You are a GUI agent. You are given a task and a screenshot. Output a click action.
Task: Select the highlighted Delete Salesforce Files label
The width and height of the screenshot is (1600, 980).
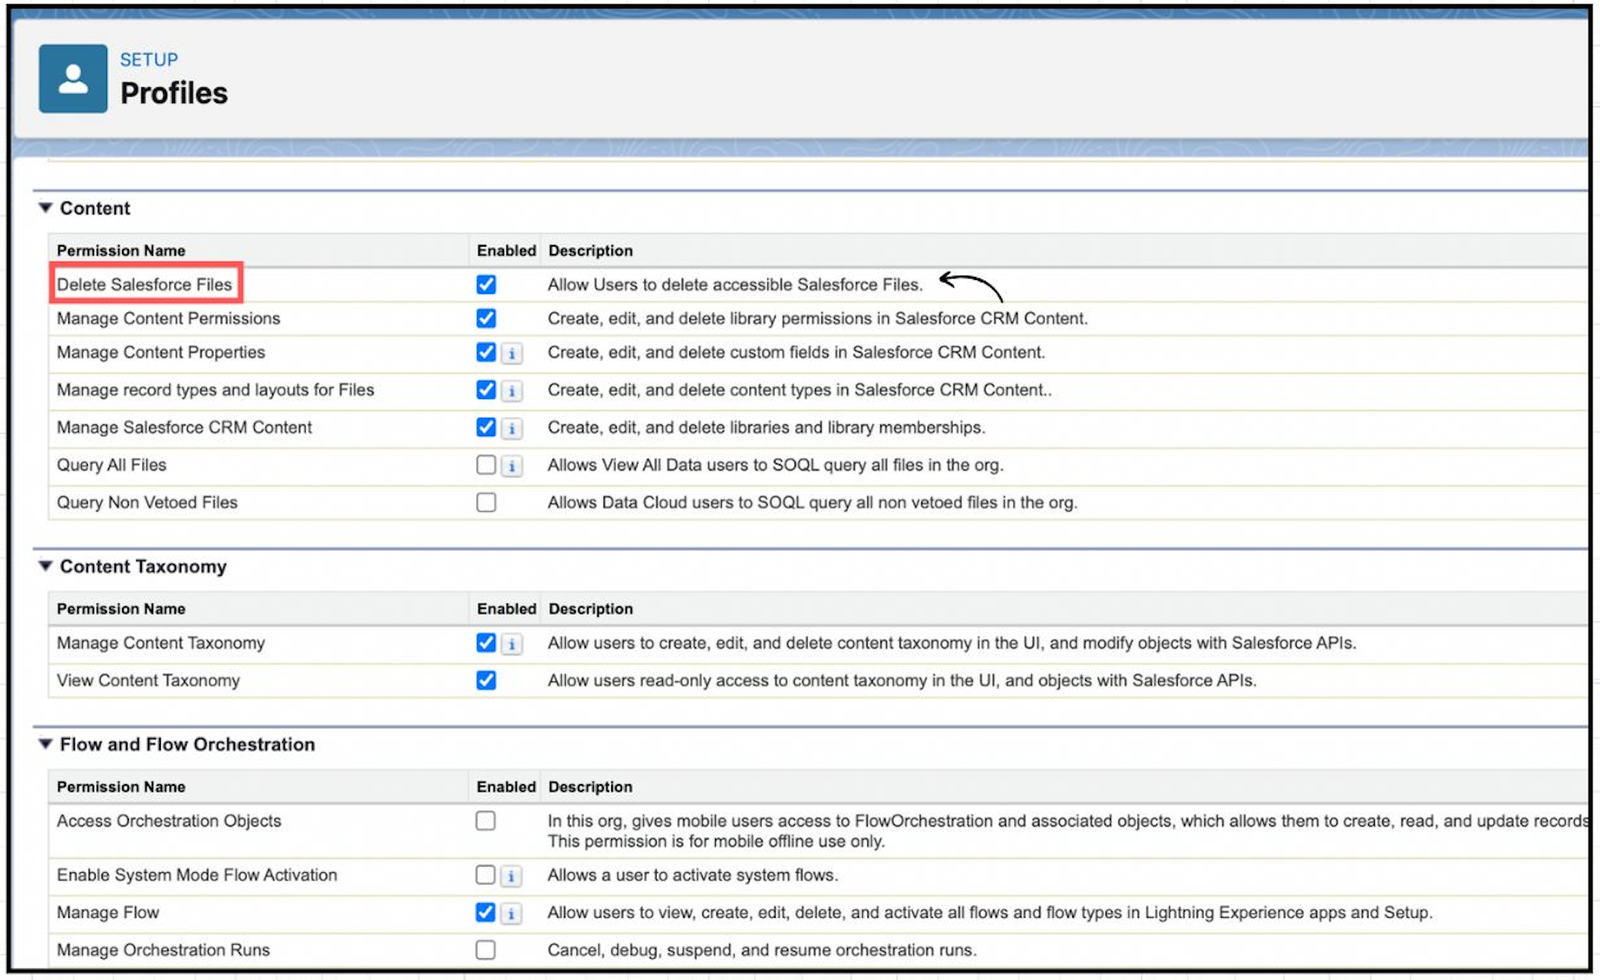[x=145, y=284]
